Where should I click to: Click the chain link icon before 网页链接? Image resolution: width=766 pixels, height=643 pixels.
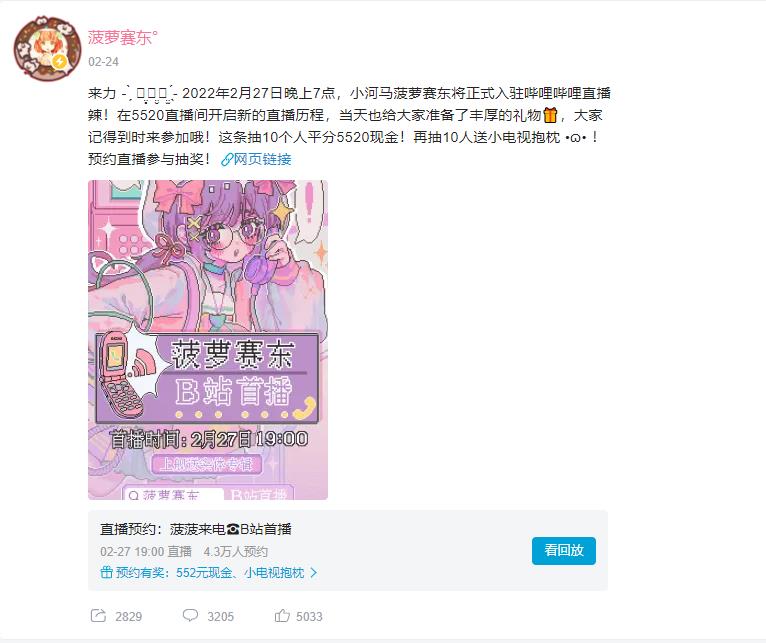coord(227,159)
